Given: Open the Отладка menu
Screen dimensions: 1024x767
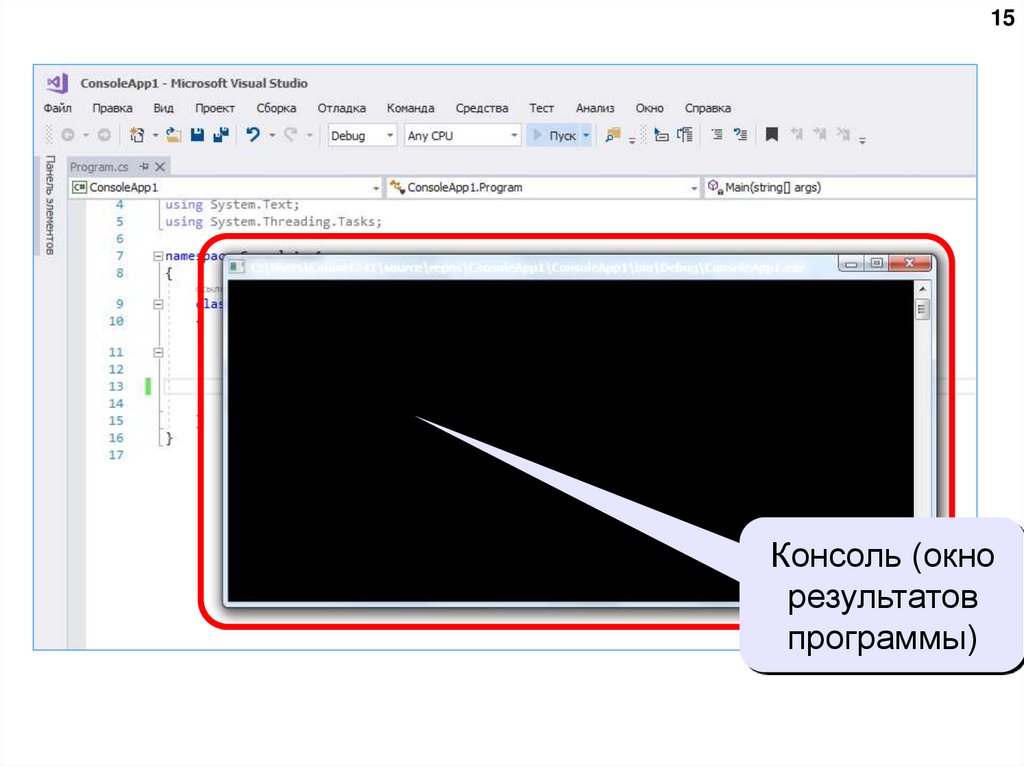Looking at the screenshot, I should (341, 108).
